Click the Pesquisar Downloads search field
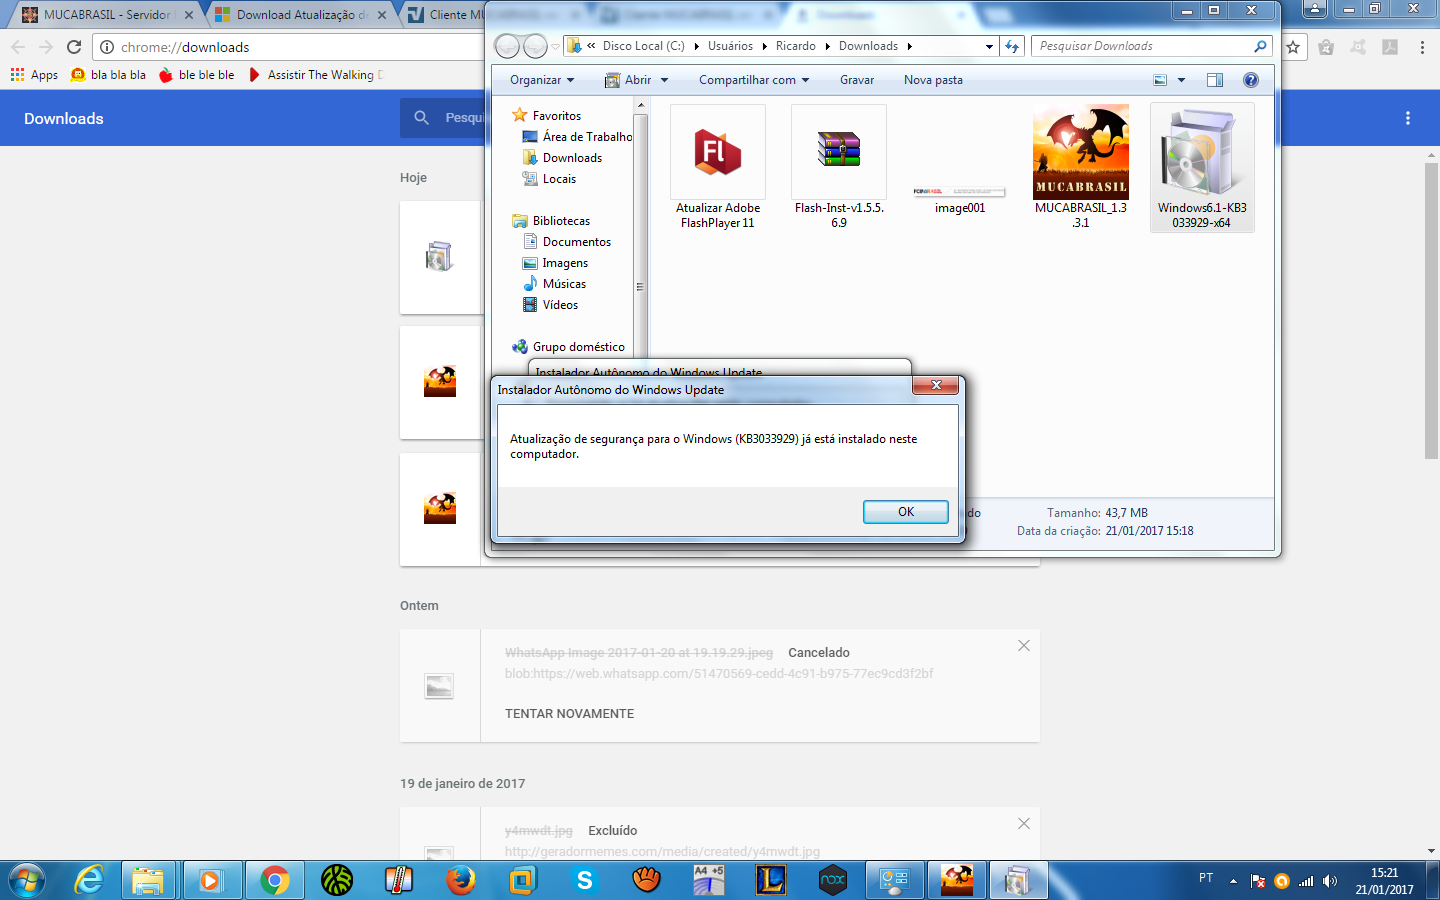 coord(1143,46)
